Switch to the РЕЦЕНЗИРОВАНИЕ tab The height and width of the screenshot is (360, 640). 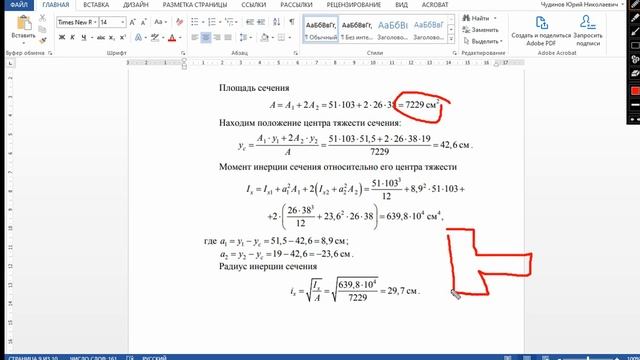(x=353, y=5)
